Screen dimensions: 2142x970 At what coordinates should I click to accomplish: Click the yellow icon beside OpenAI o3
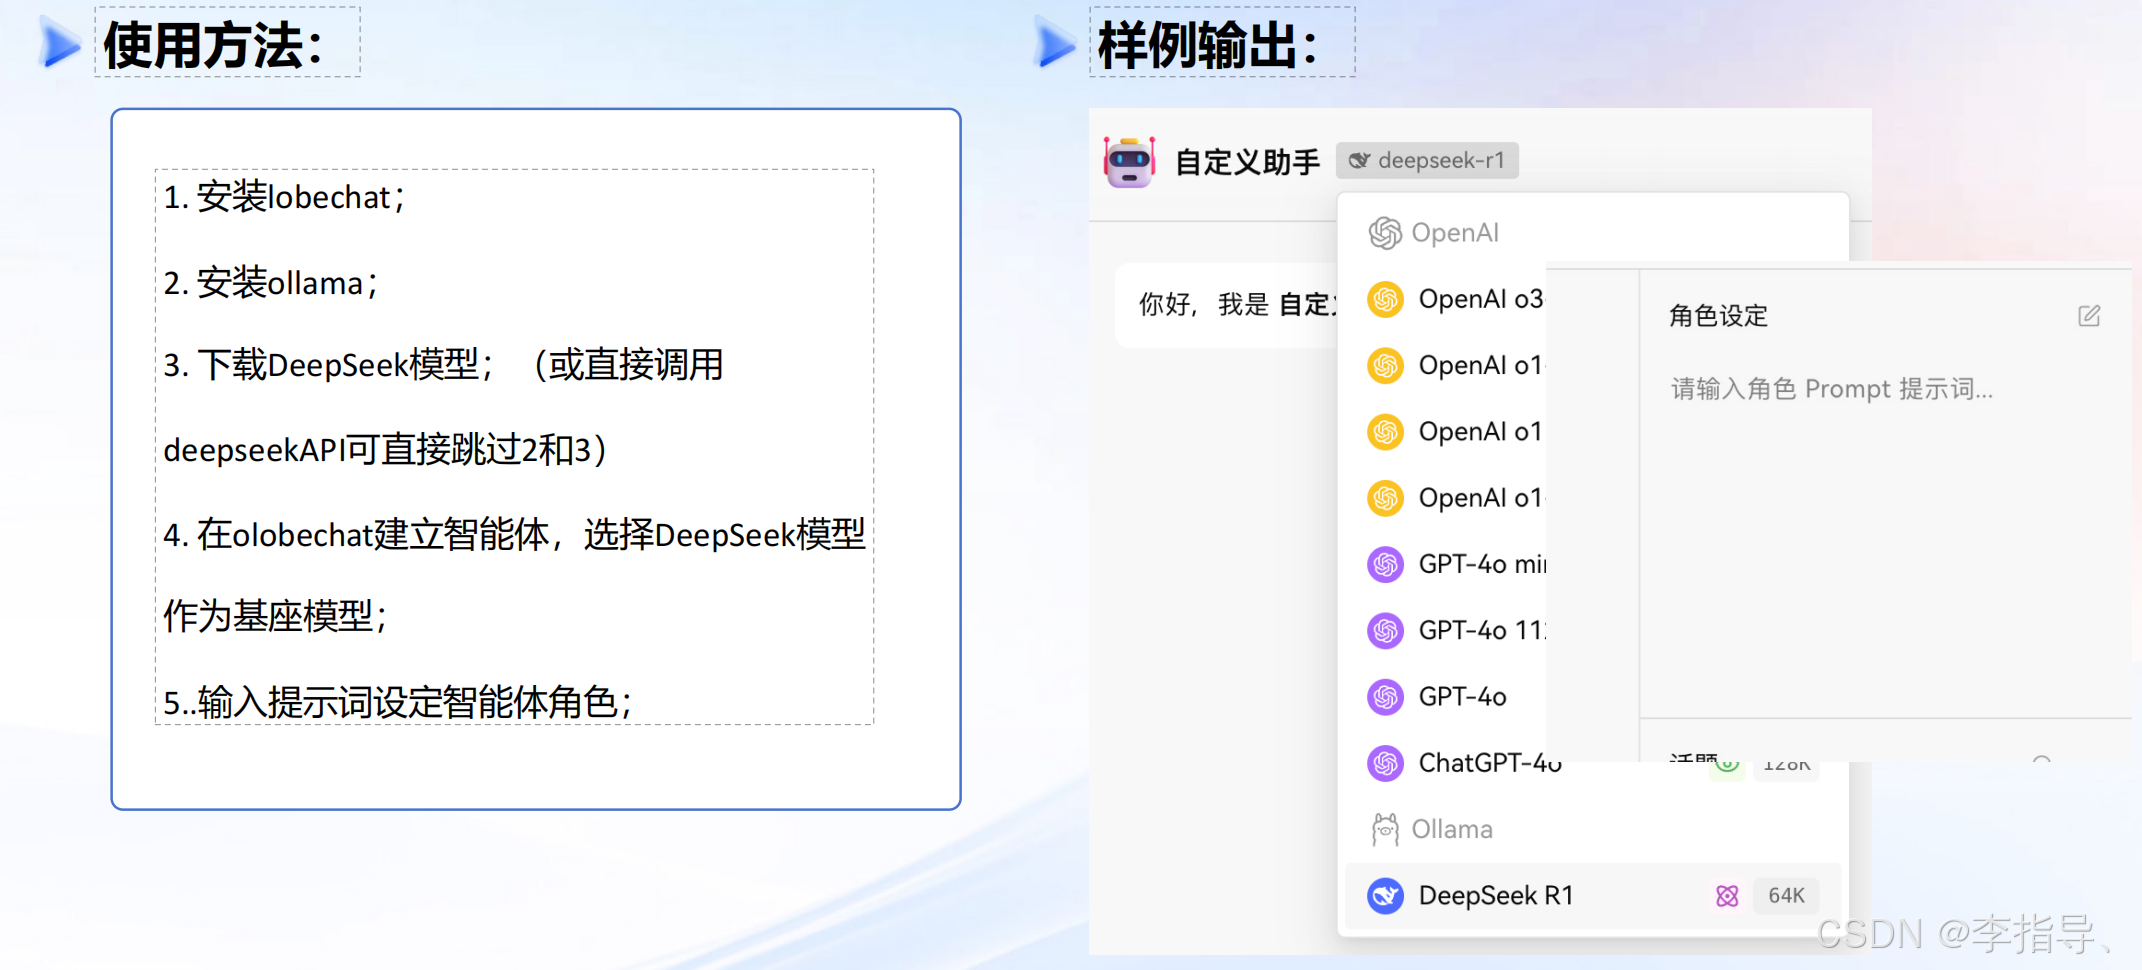pyautogui.click(x=1385, y=299)
